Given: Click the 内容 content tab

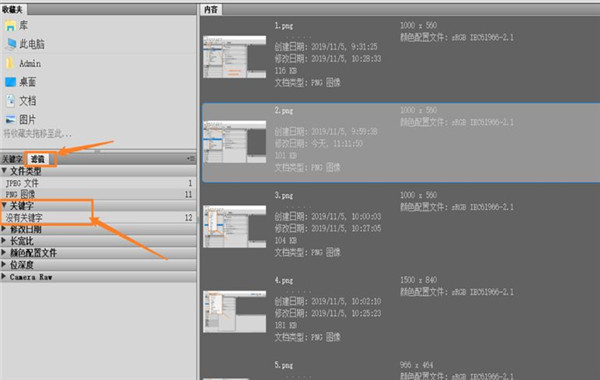Looking at the screenshot, I should click(211, 9).
